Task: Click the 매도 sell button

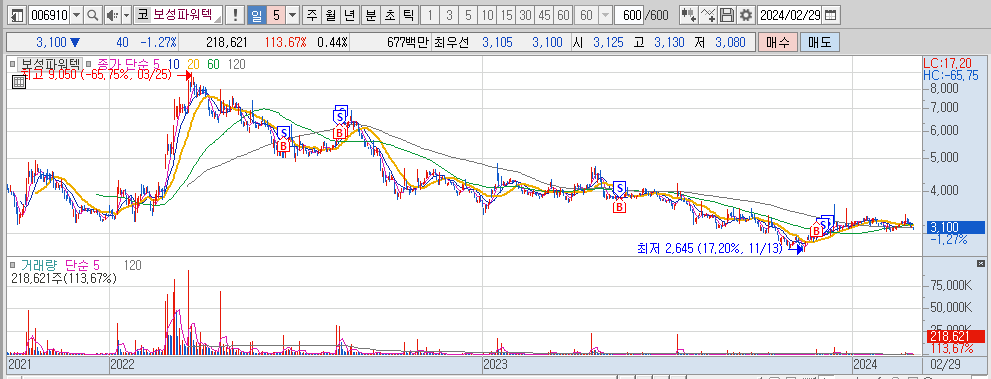Action: pos(820,42)
